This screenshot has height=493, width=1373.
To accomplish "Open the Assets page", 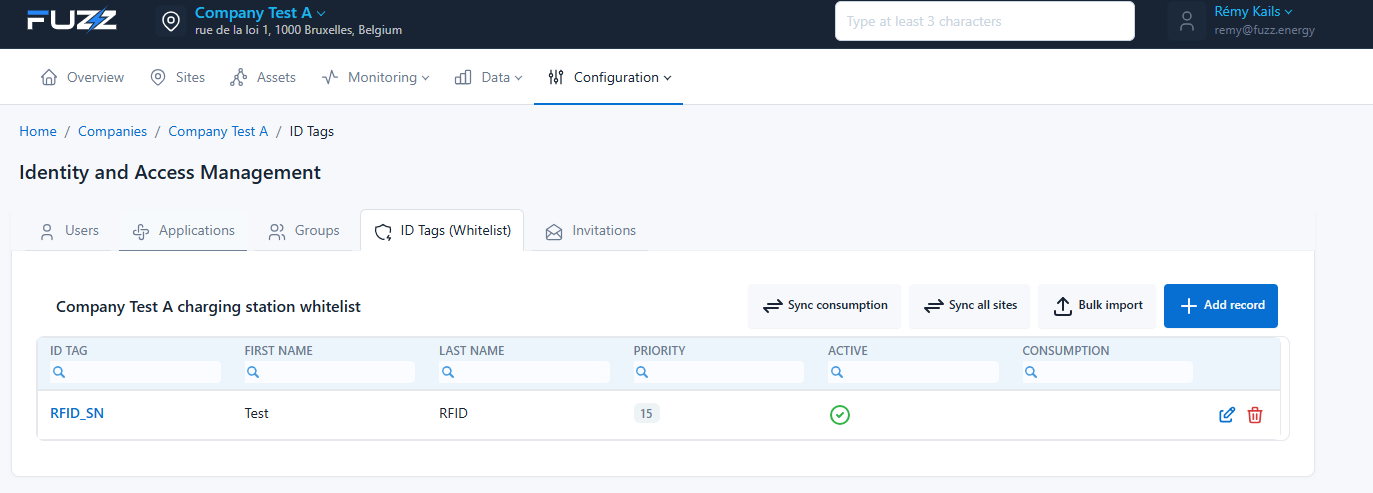I will click(263, 77).
